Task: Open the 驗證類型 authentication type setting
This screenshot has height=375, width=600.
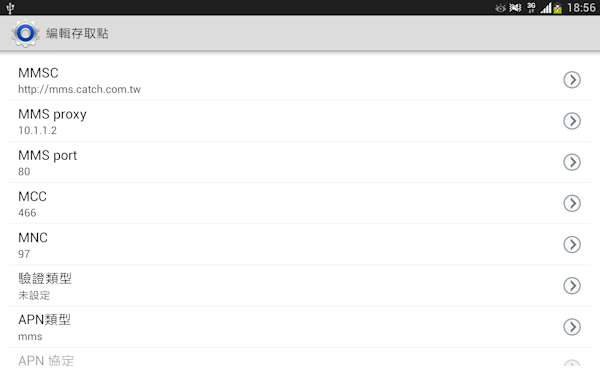Action: (300, 286)
